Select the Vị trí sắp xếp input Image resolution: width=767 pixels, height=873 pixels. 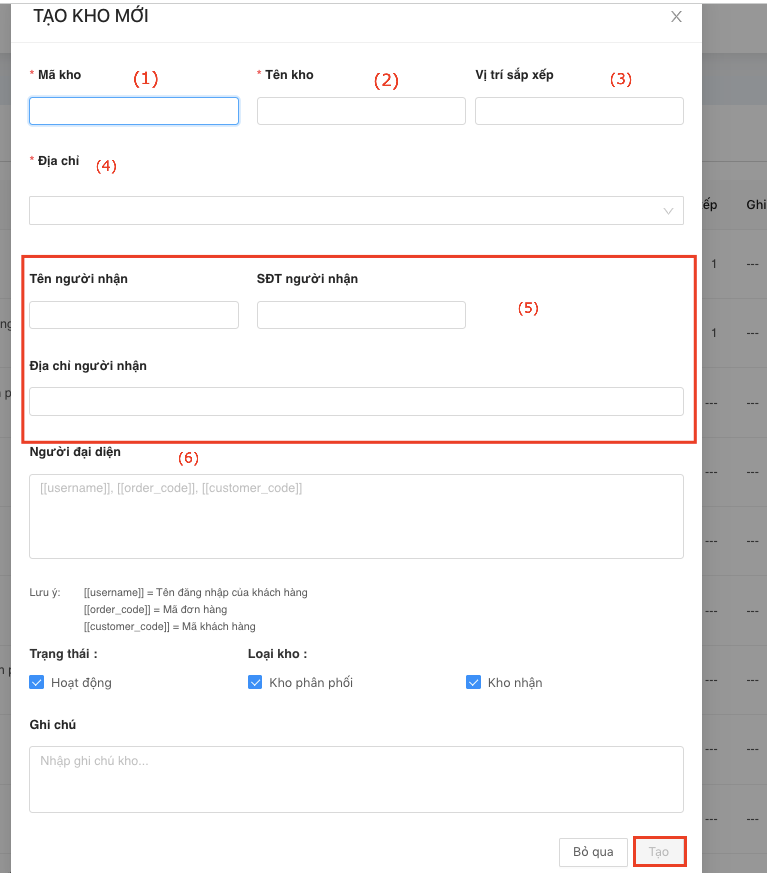tap(579, 111)
